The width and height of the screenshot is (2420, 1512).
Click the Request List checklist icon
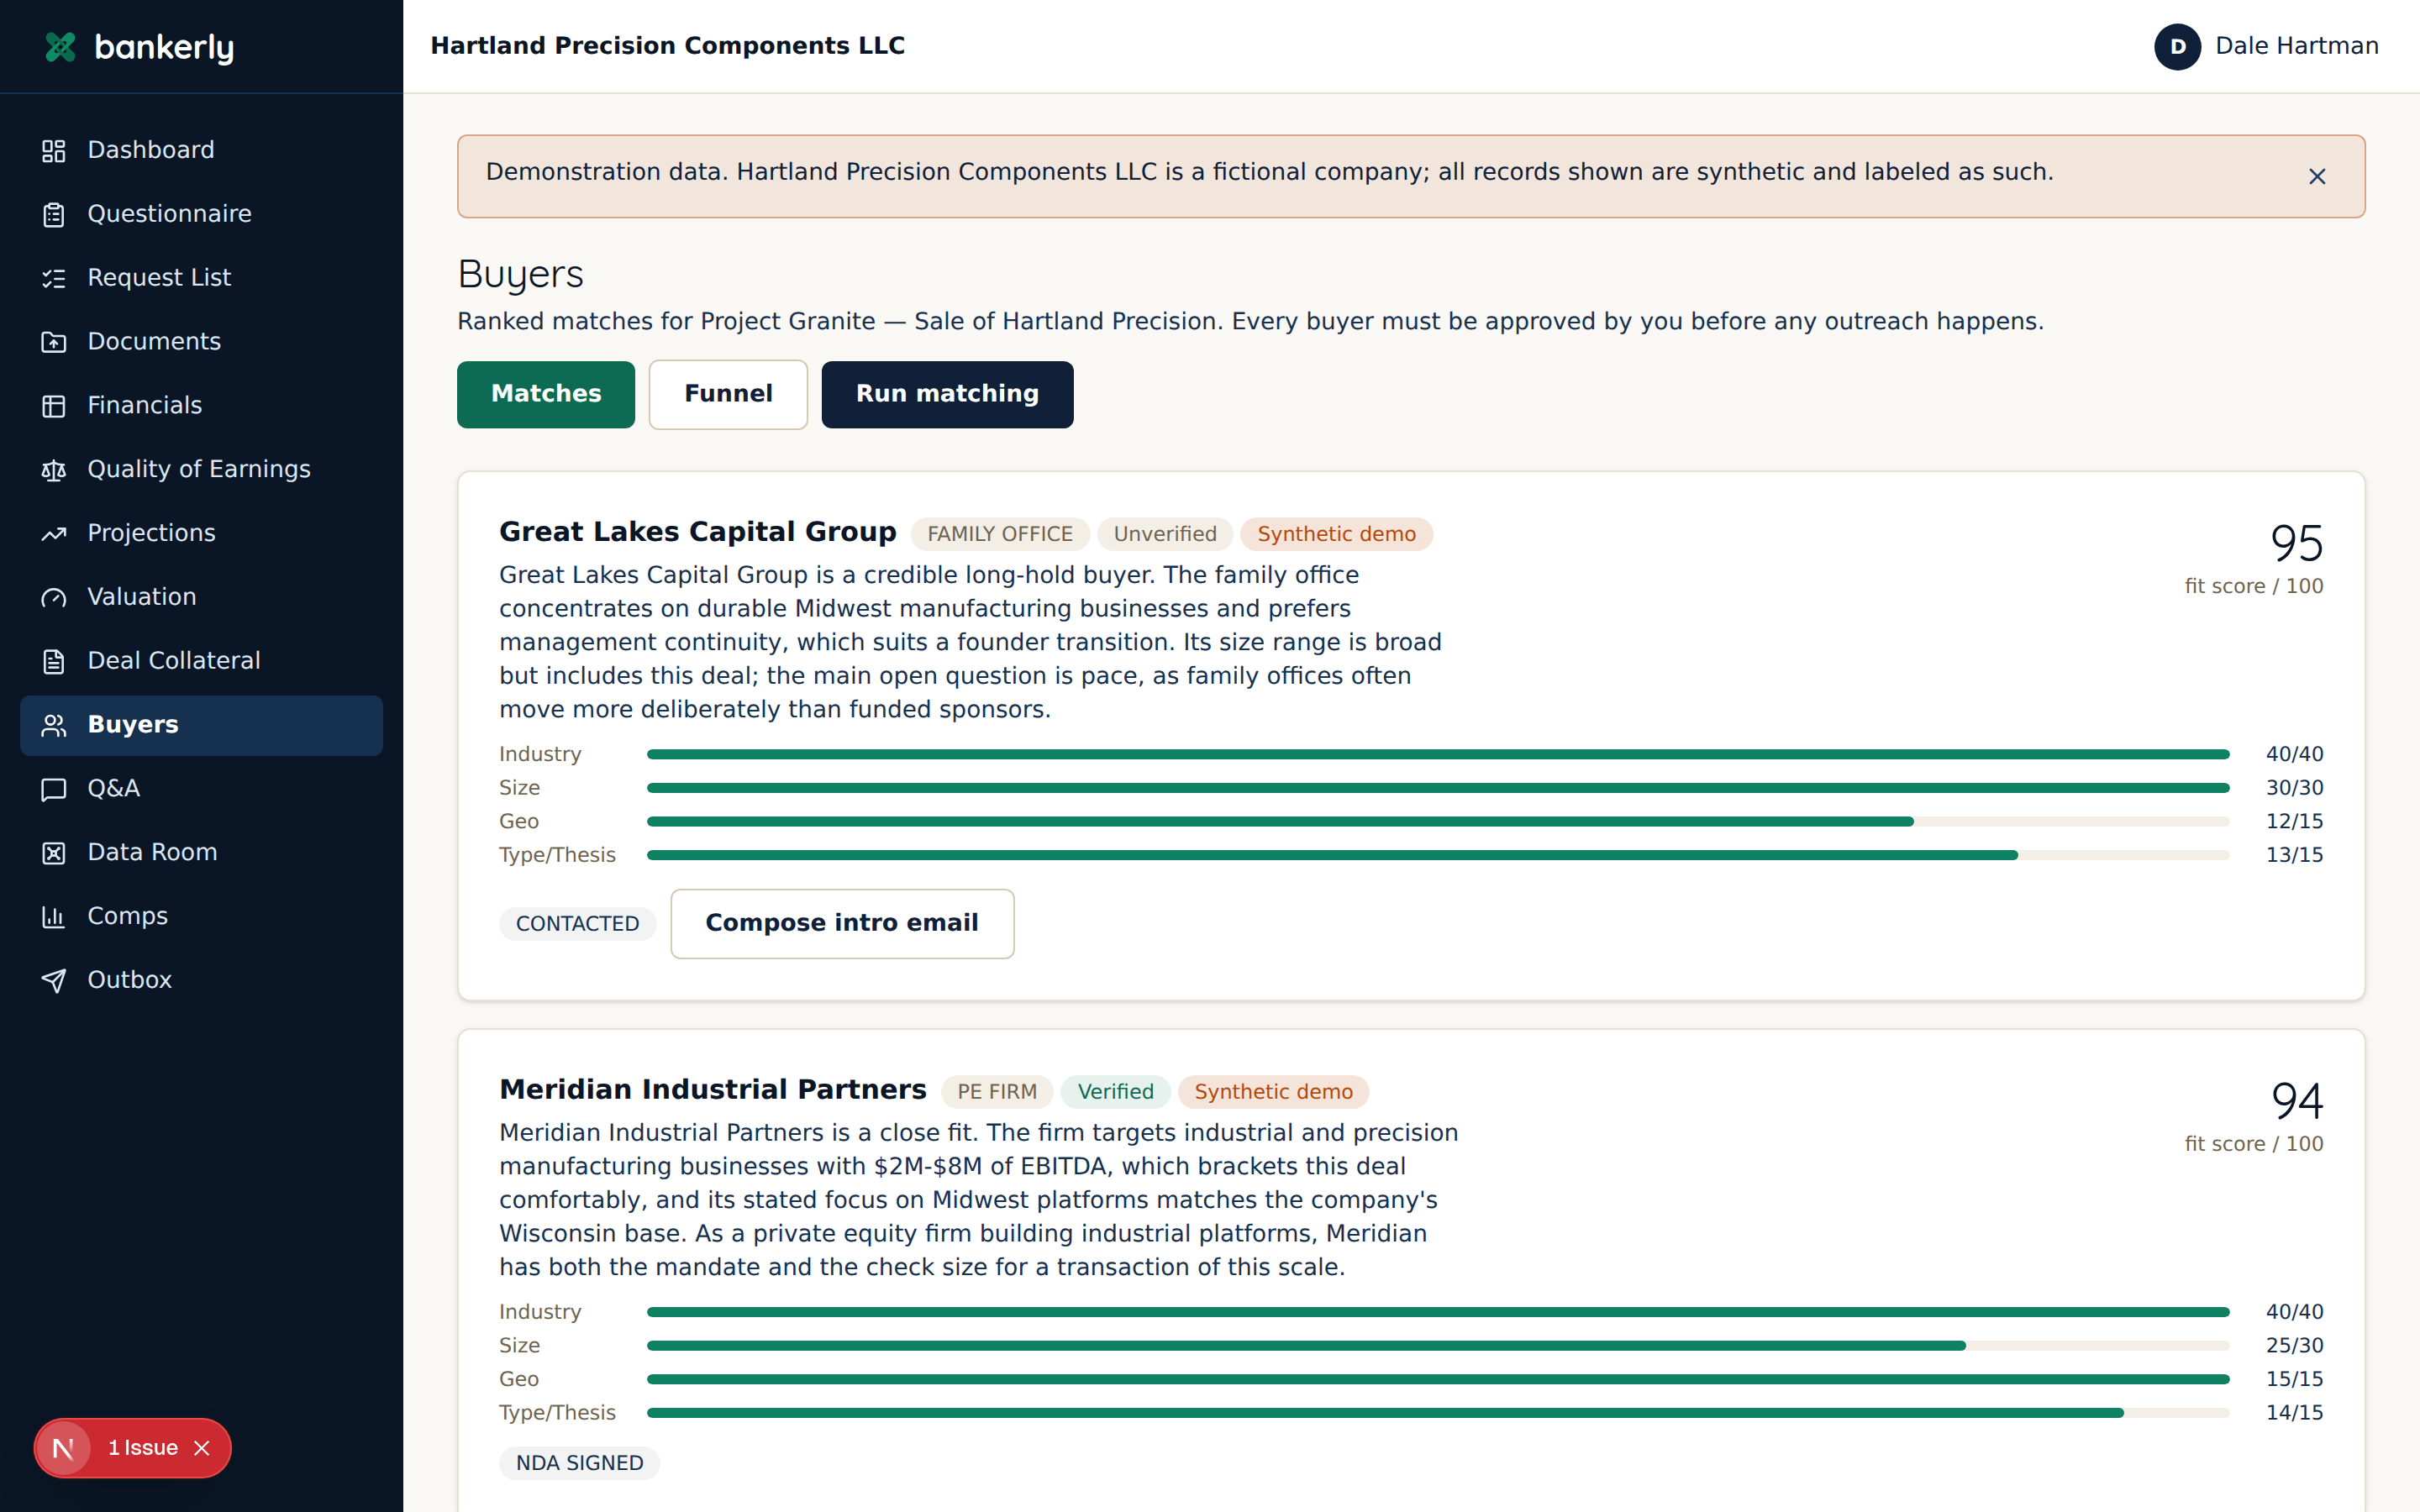54,279
